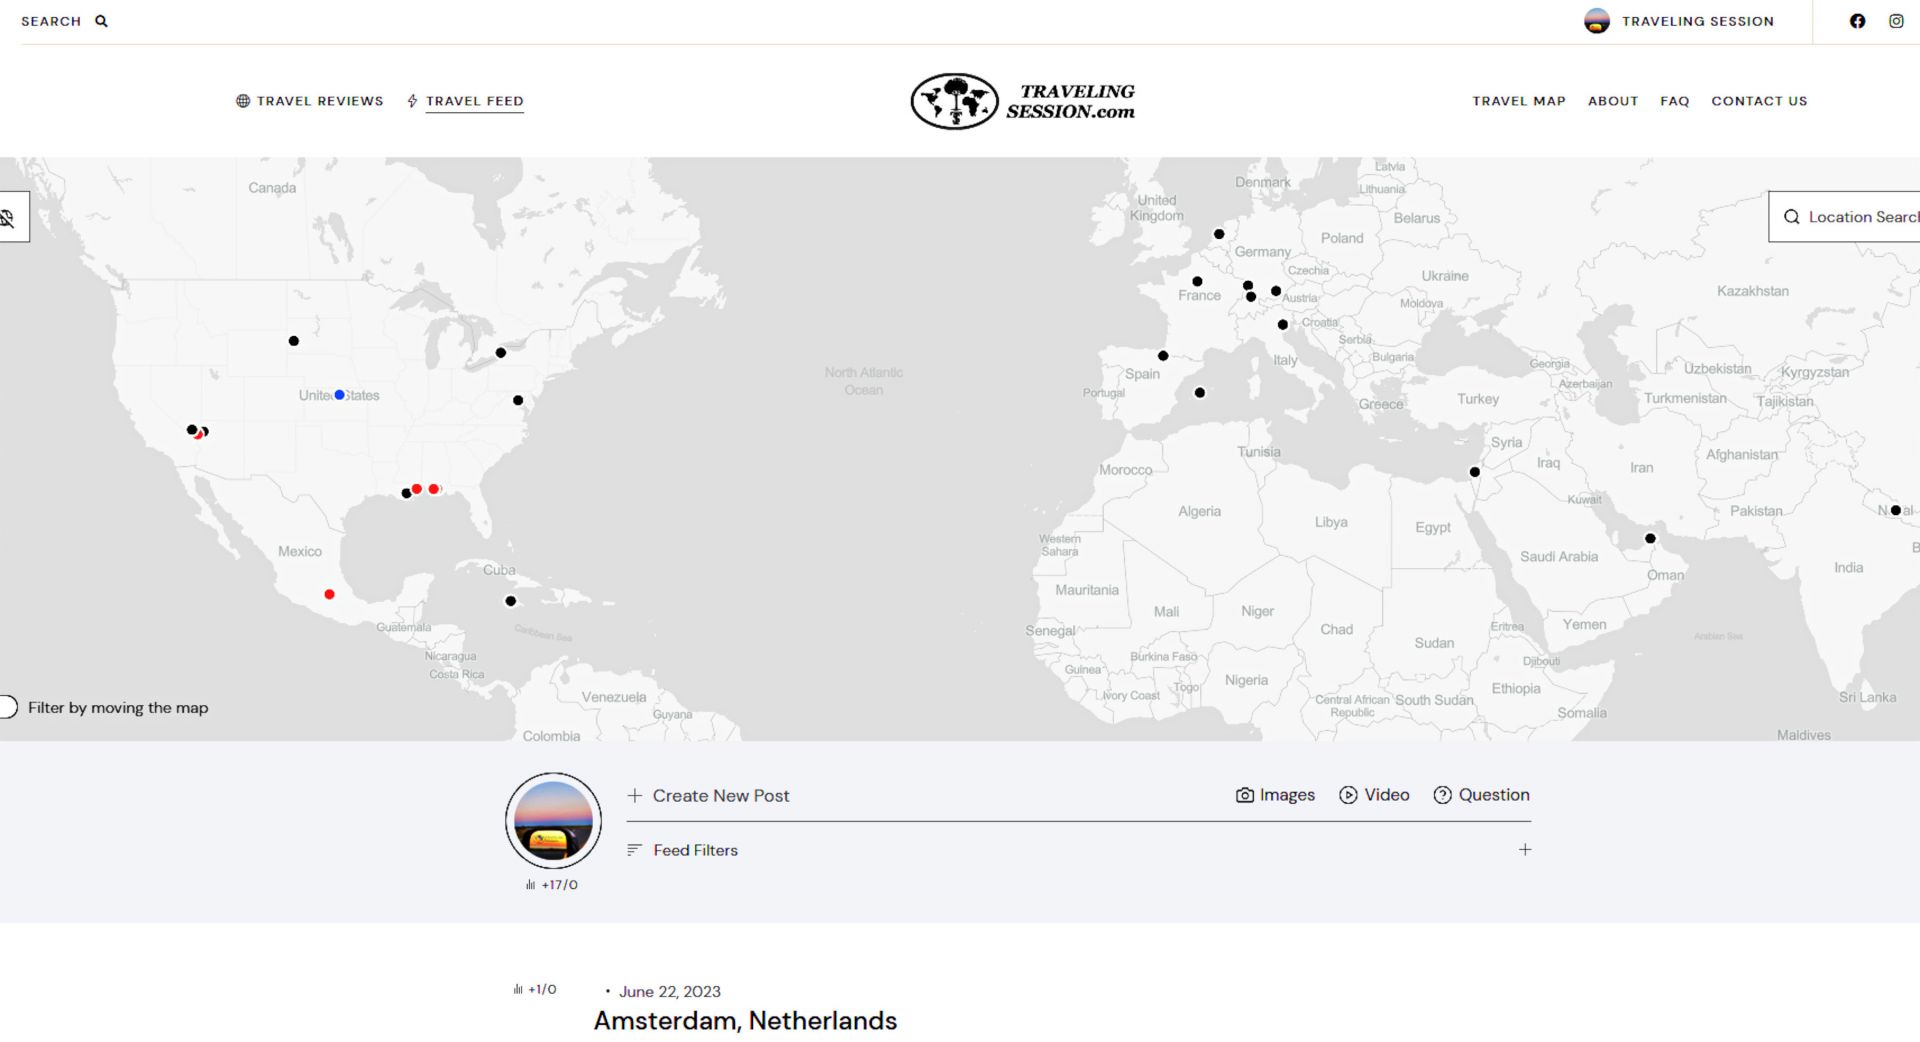Open the Facebook page icon
The height and width of the screenshot is (1042, 1920).
[1857, 21]
